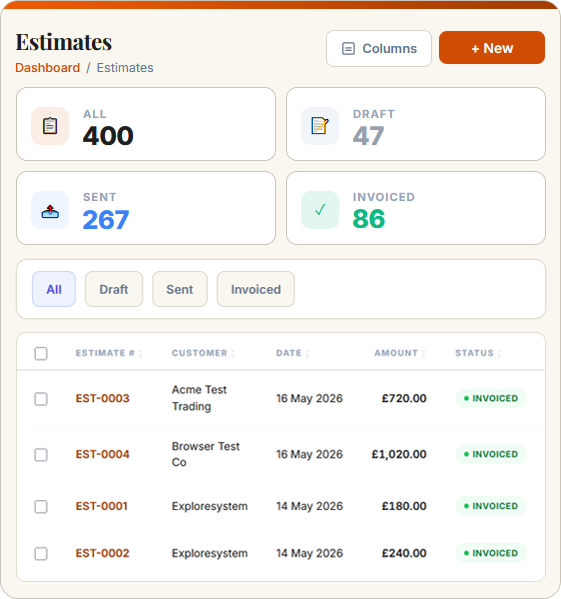The height and width of the screenshot is (599, 561).
Task: Open estimate EST-0004 link
Action: pyautogui.click(x=102, y=454)
